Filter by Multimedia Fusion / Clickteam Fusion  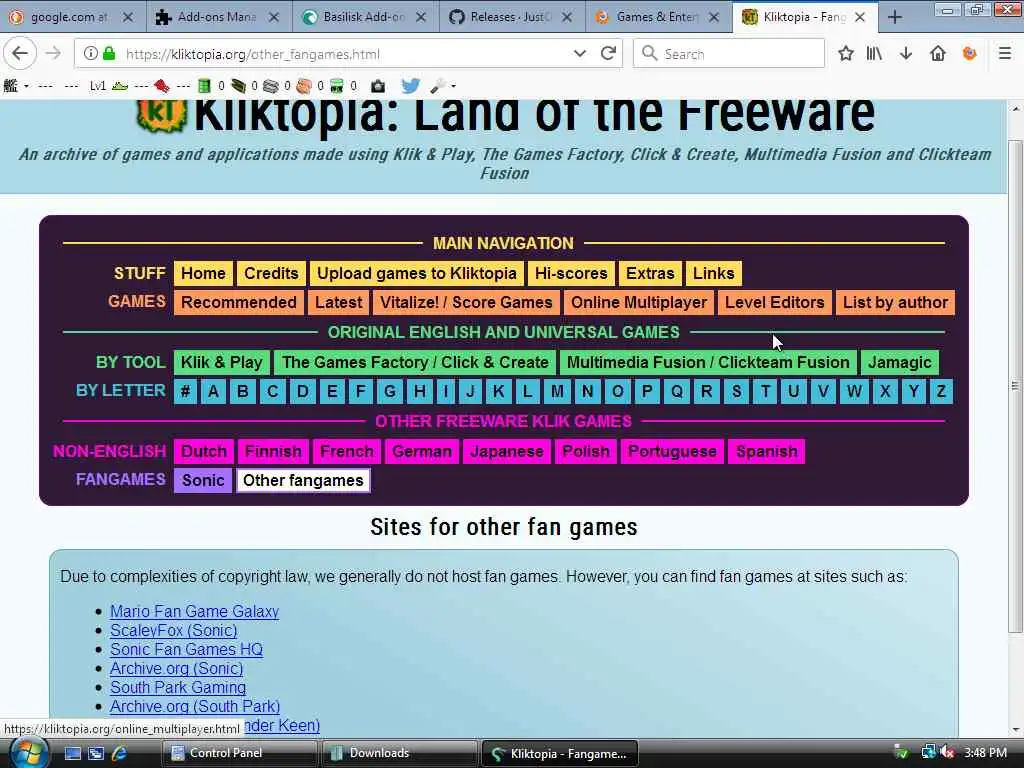click(x=708, y=362)
